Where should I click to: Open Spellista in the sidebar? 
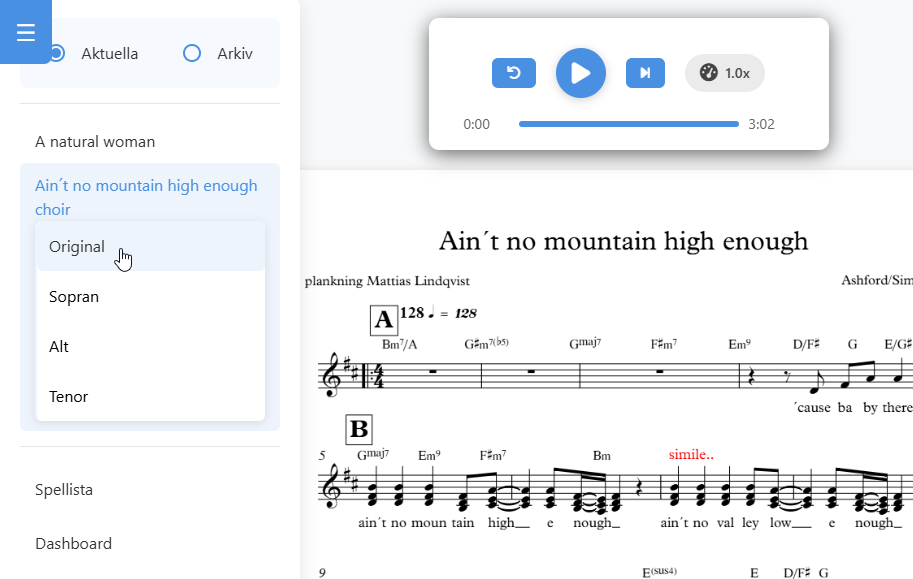63,489
